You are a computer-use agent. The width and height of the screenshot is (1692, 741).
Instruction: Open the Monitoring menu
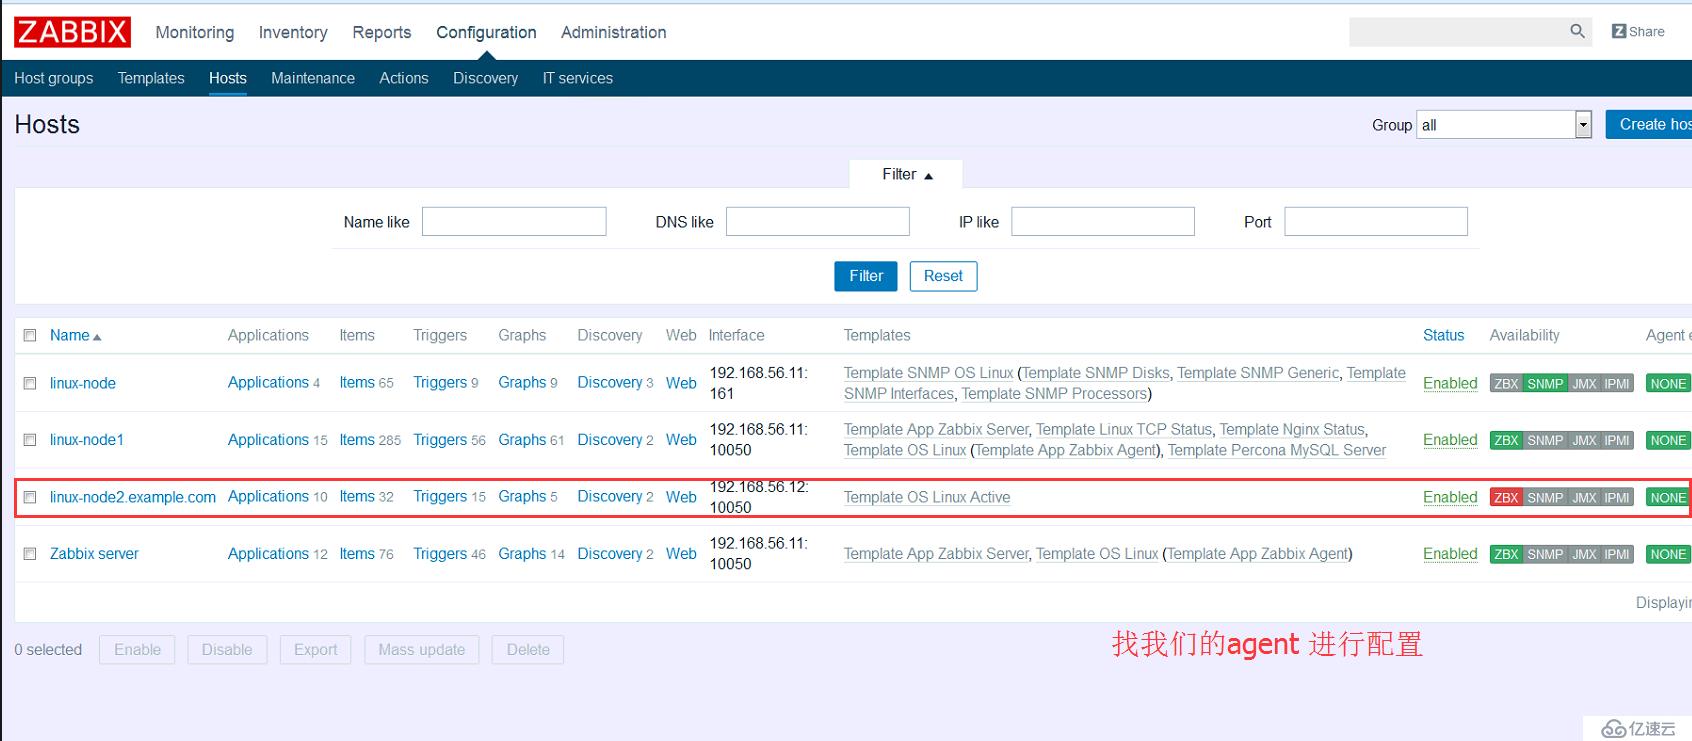click(x=195, y=32)
